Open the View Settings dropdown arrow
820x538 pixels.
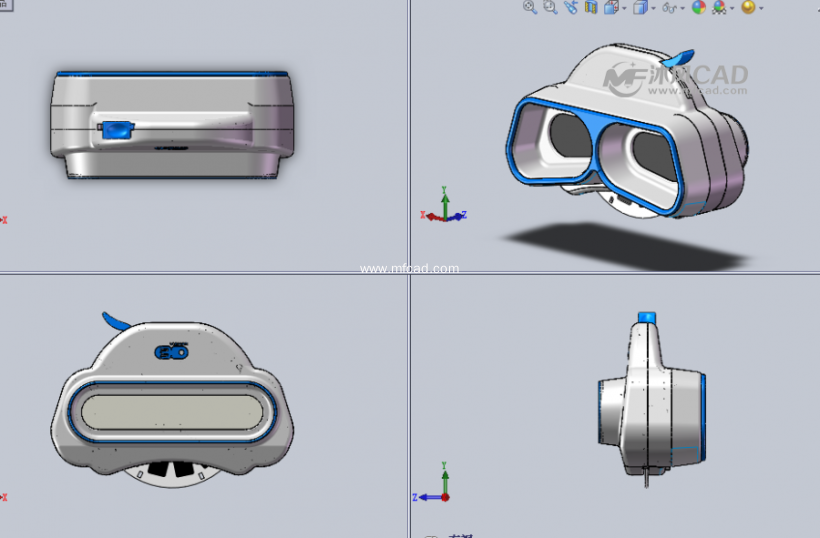click(x=761, y=8)
